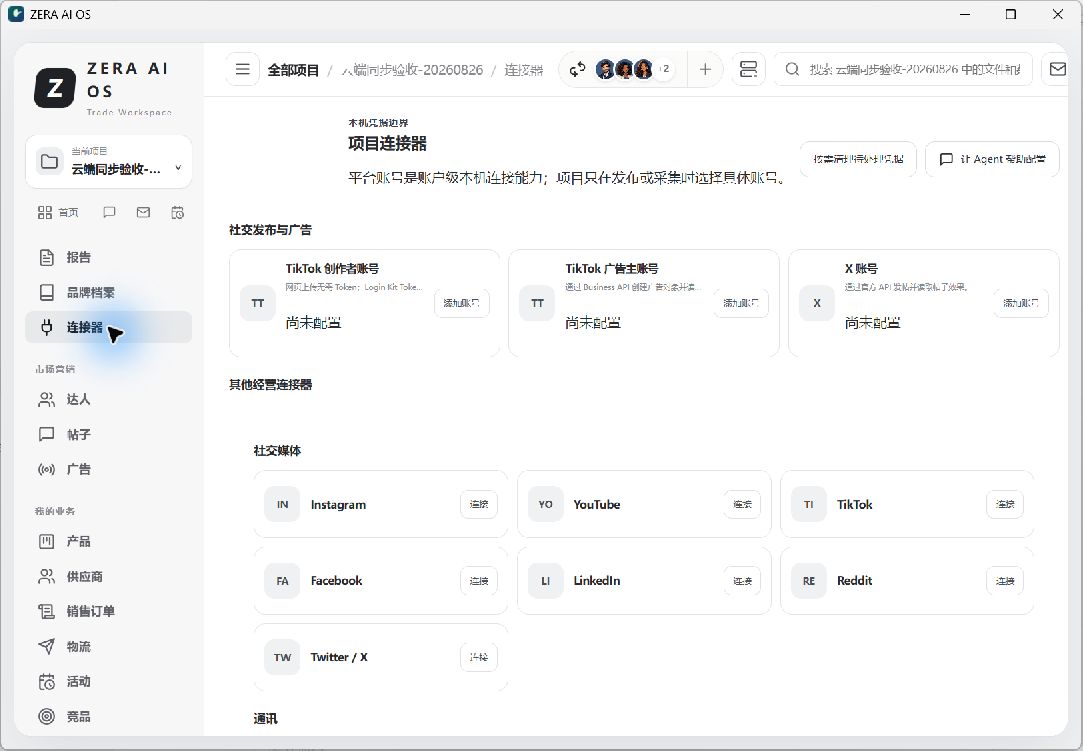The height and width of the screenshot is (751, 1083).
Task: Add account for TikTok 创作者账号
Action: pos(461,303)
